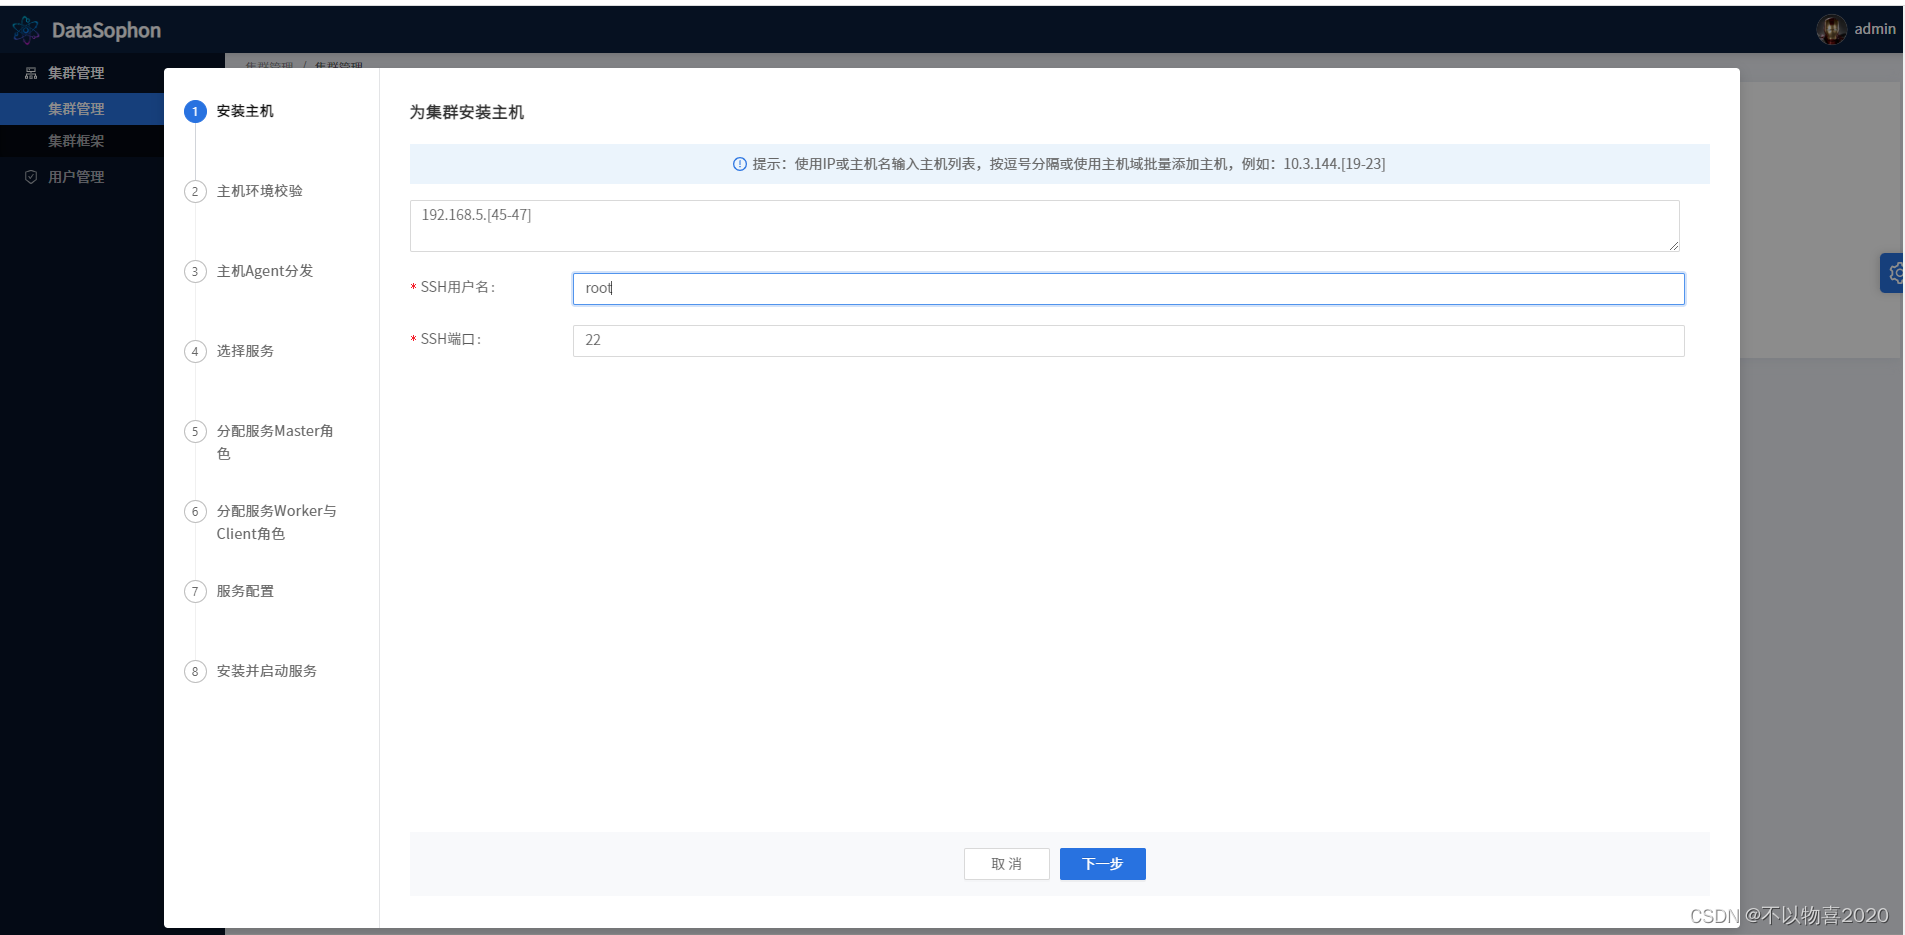Image resolution: width=1905 pixels, height=935 pixels.
Task: Open the admin user avatar
Action: click(1831, 29)
